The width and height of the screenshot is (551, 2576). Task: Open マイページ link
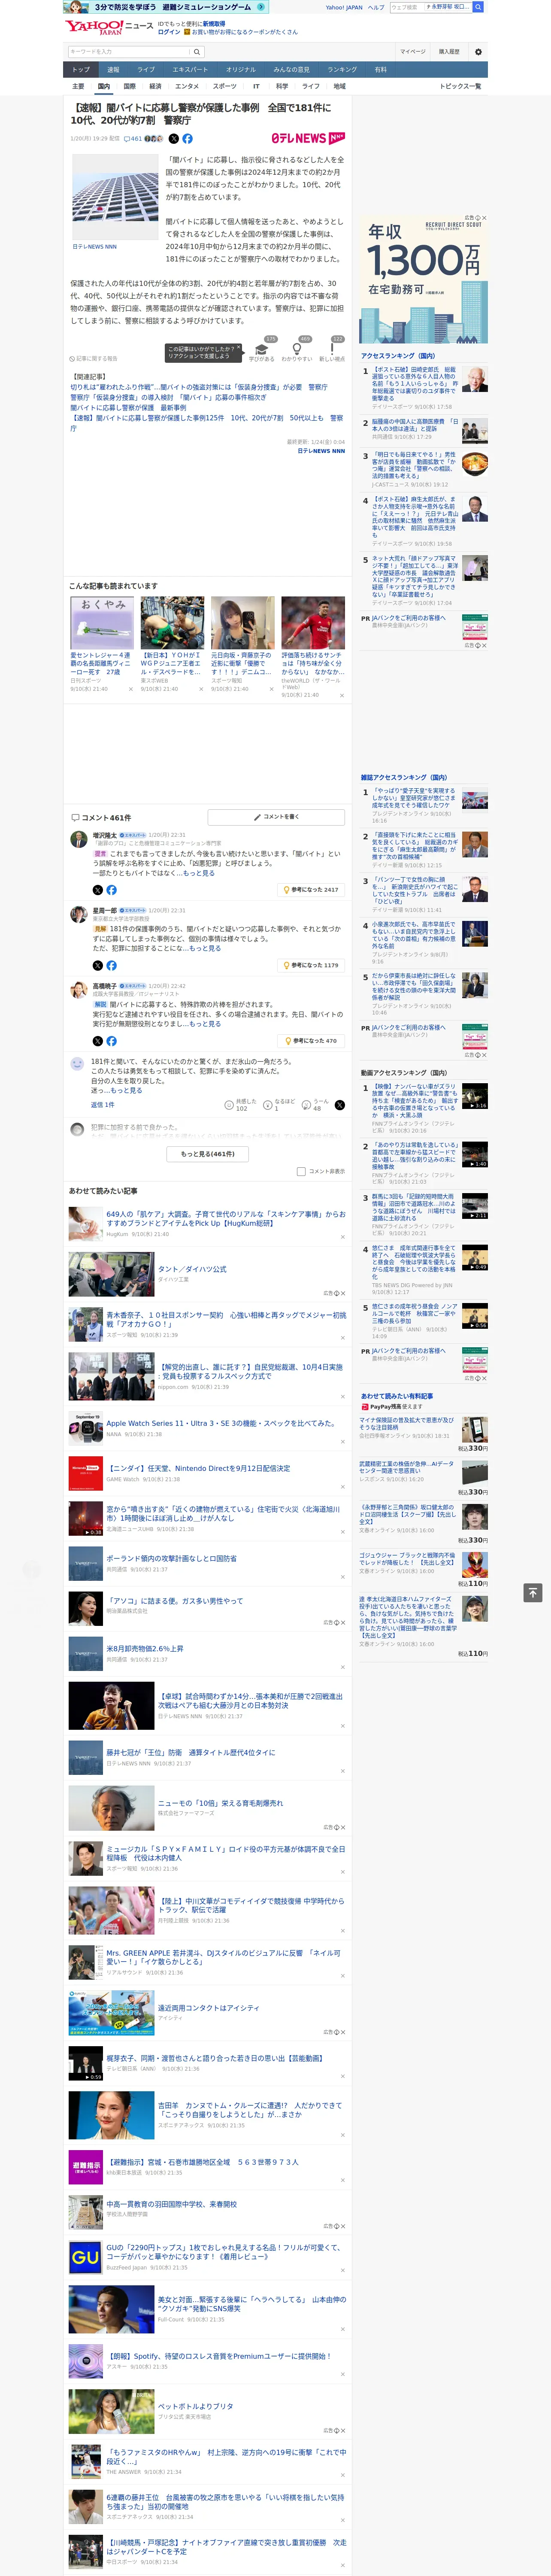tap(413, 52)
